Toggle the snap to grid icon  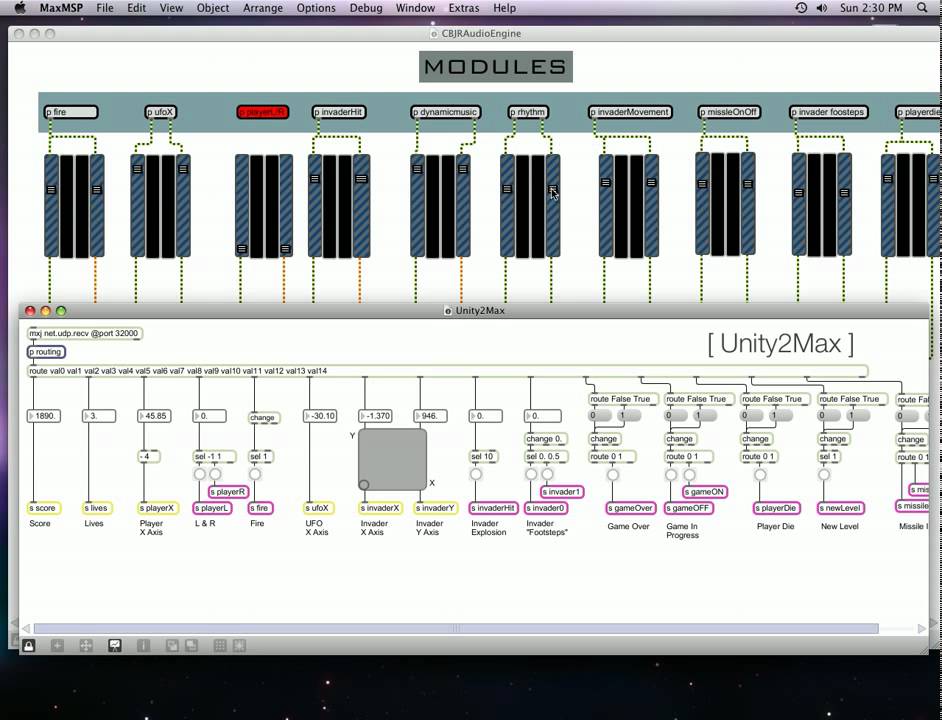tap(239, 645)
